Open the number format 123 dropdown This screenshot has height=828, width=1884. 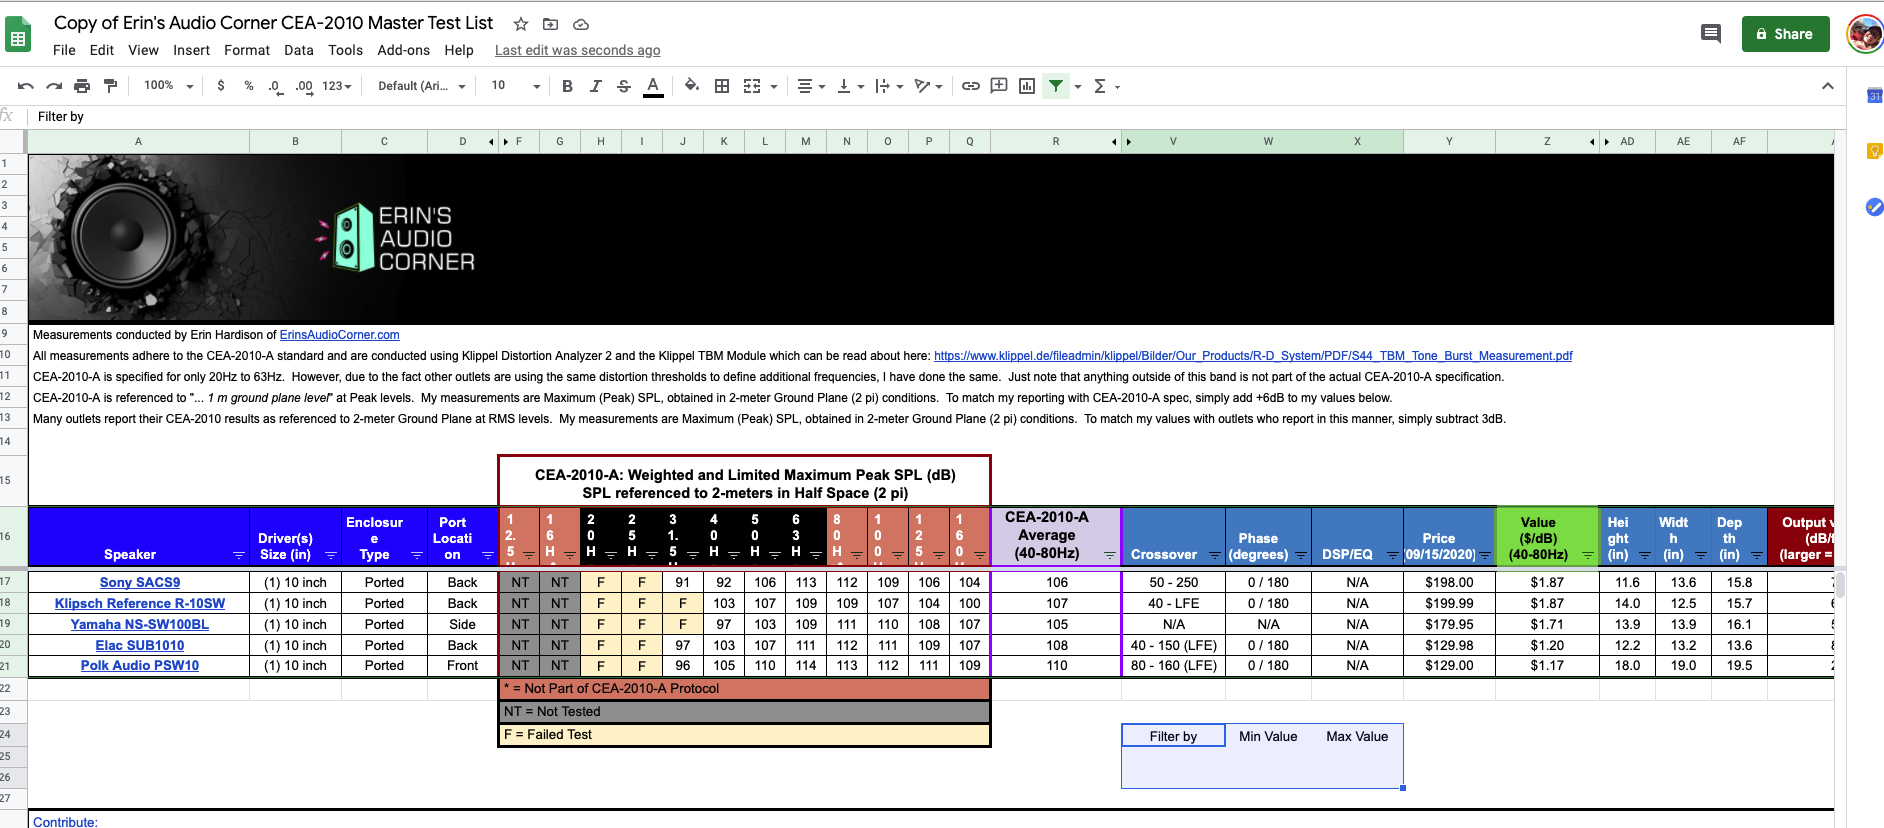click(337, 86)
